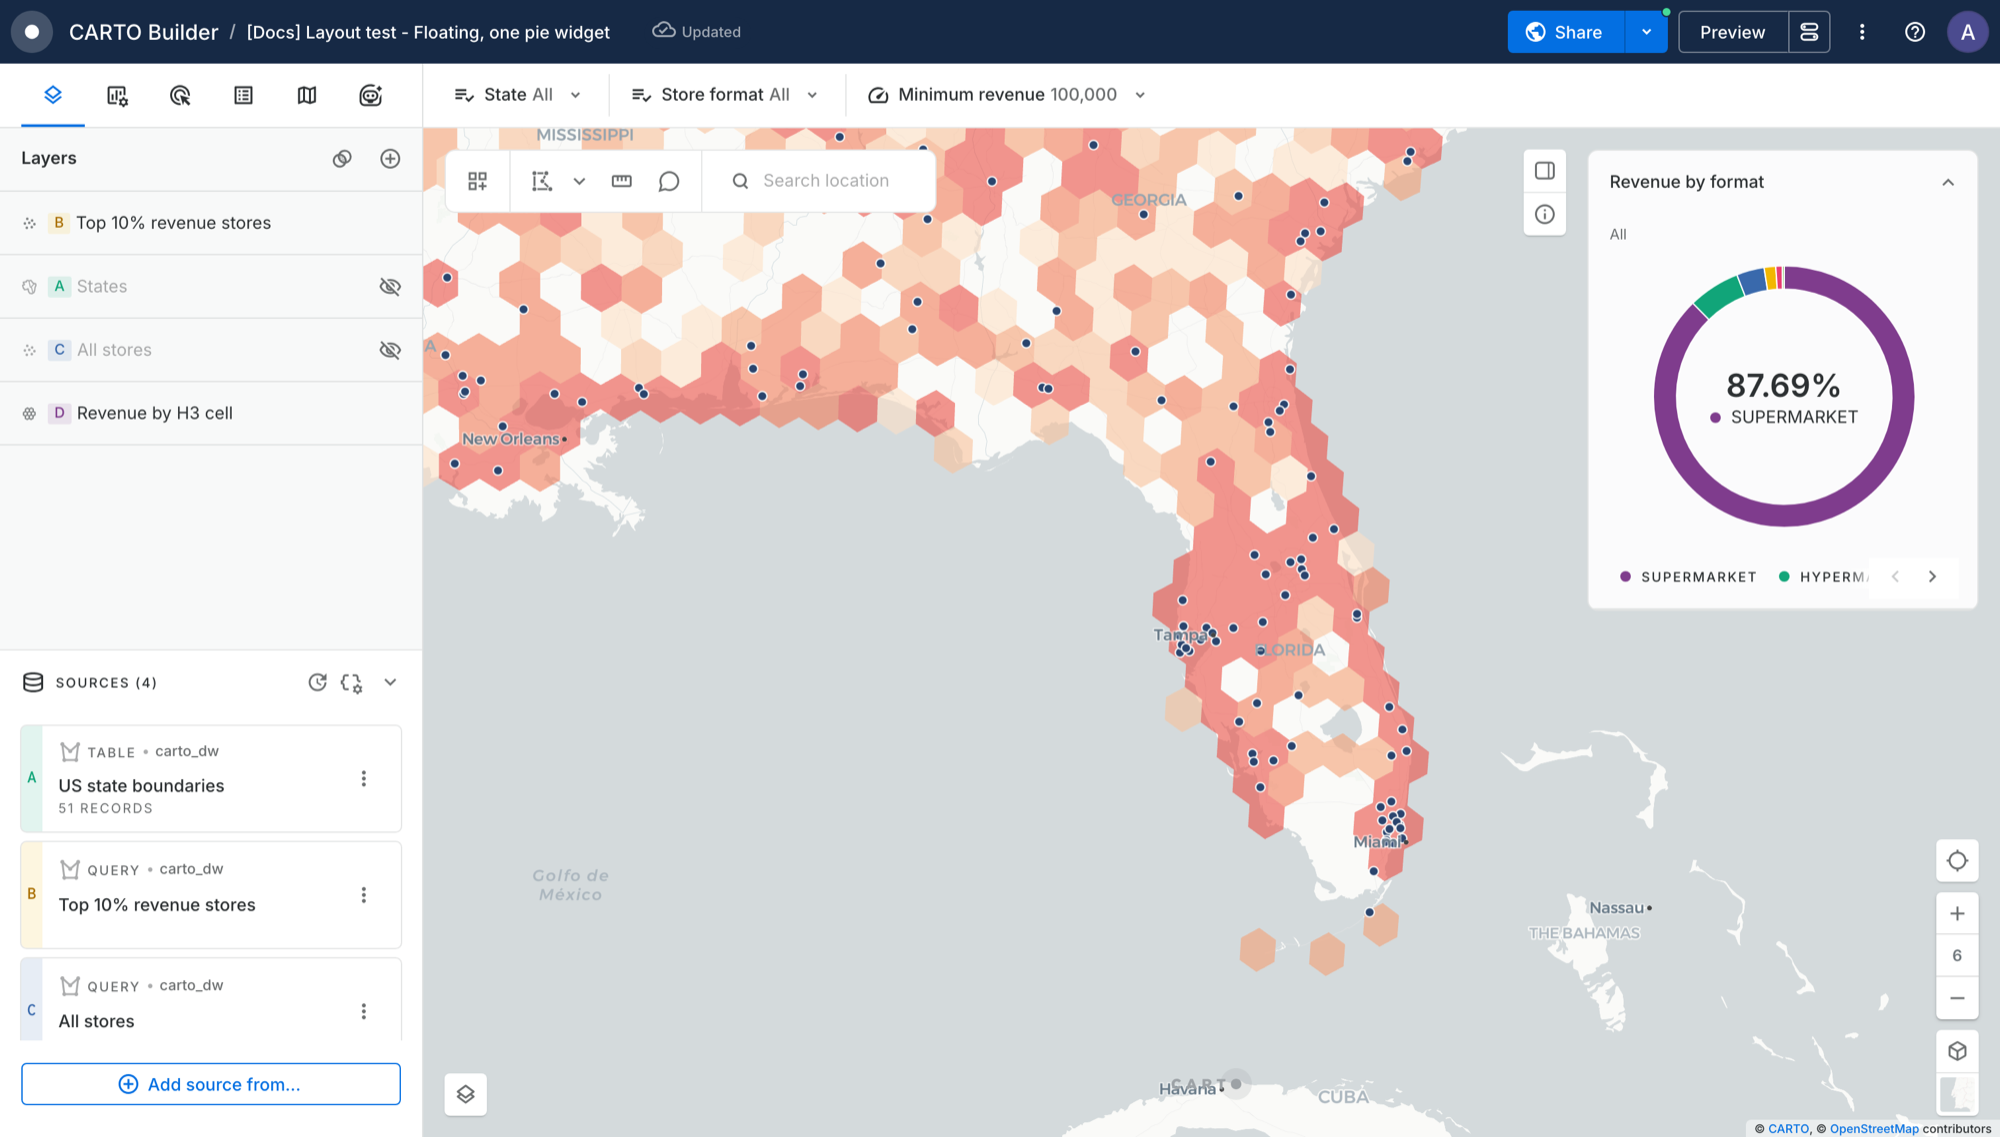Open the map information icon
The height and width of the screenshot is (1137, 2000).
click(x=1545, y=214)
